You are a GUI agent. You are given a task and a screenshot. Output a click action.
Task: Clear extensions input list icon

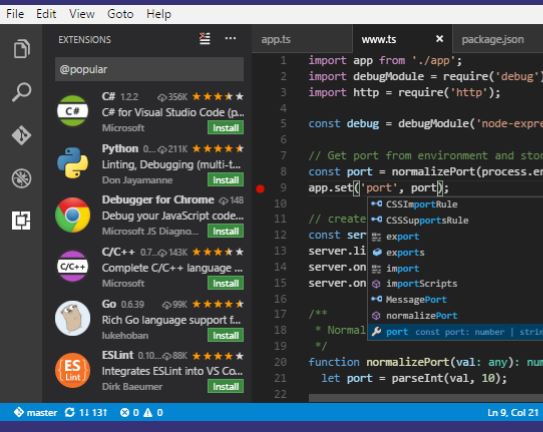coord(205,38)
